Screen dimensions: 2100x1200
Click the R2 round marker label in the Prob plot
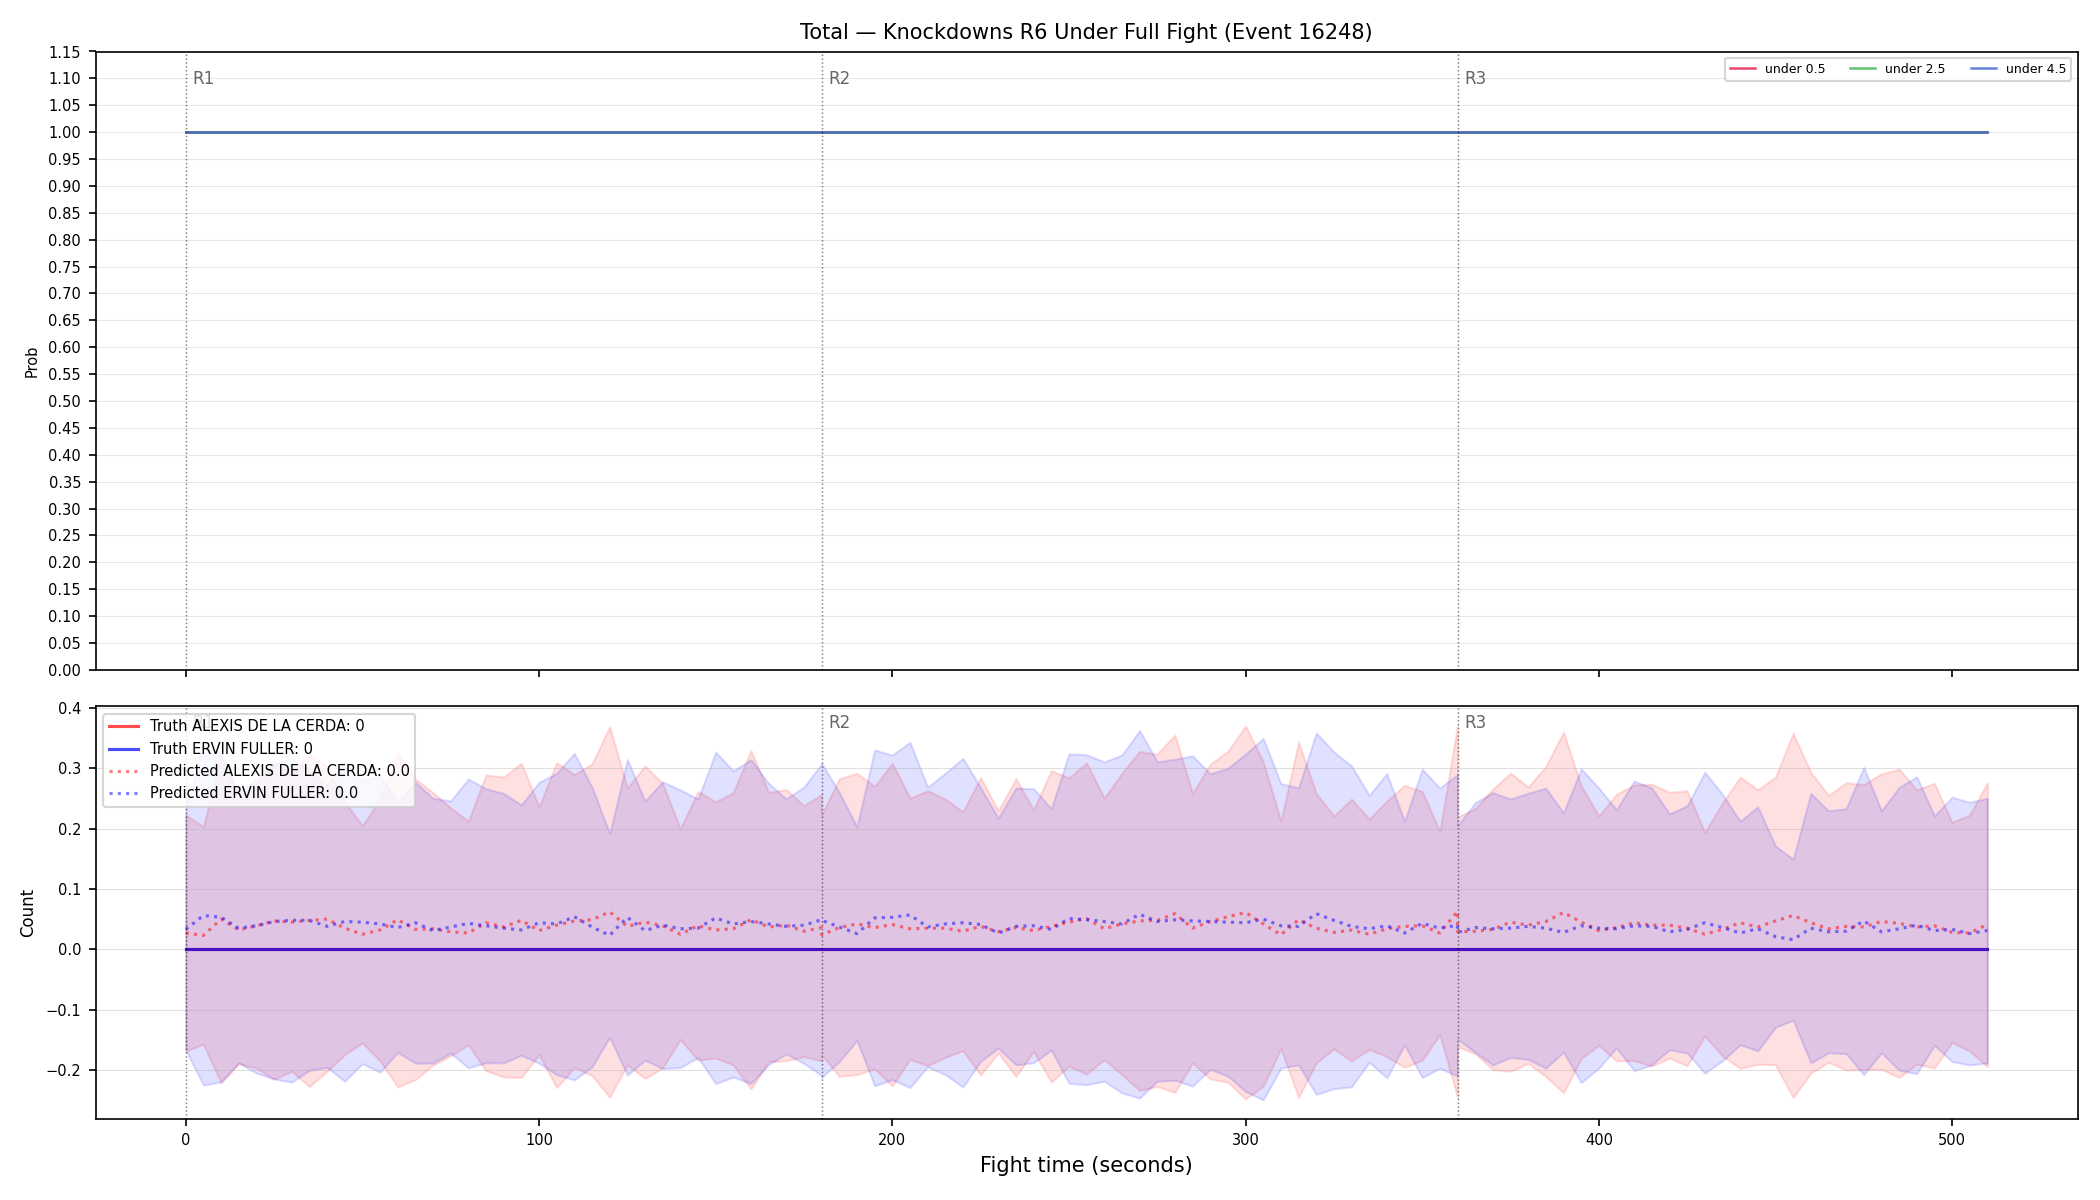[x=839, y=78]
